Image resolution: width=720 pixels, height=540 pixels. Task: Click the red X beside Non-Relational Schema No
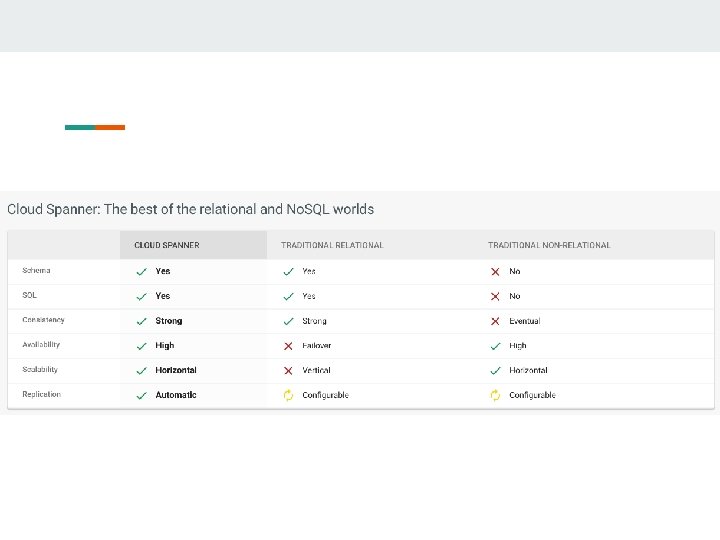pyautogui.click(x=495, y=271)
